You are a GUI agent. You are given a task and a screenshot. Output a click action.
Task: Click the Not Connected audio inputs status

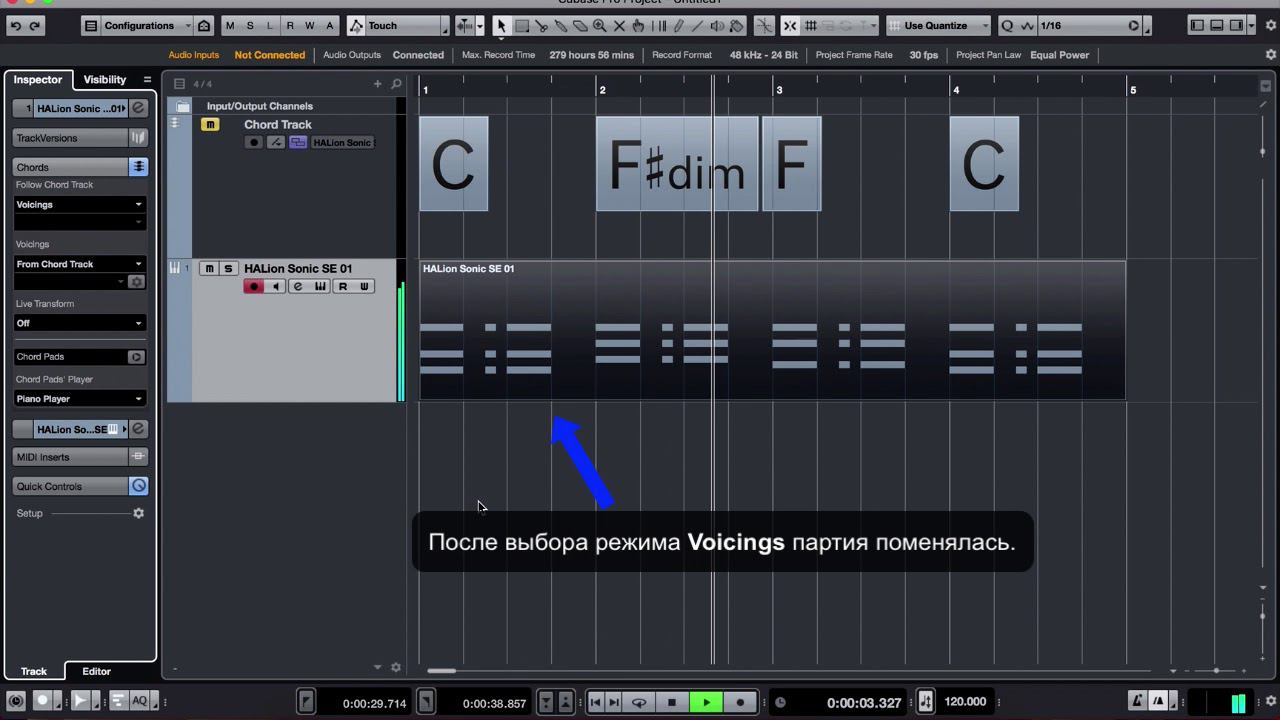tap(269, 55)
